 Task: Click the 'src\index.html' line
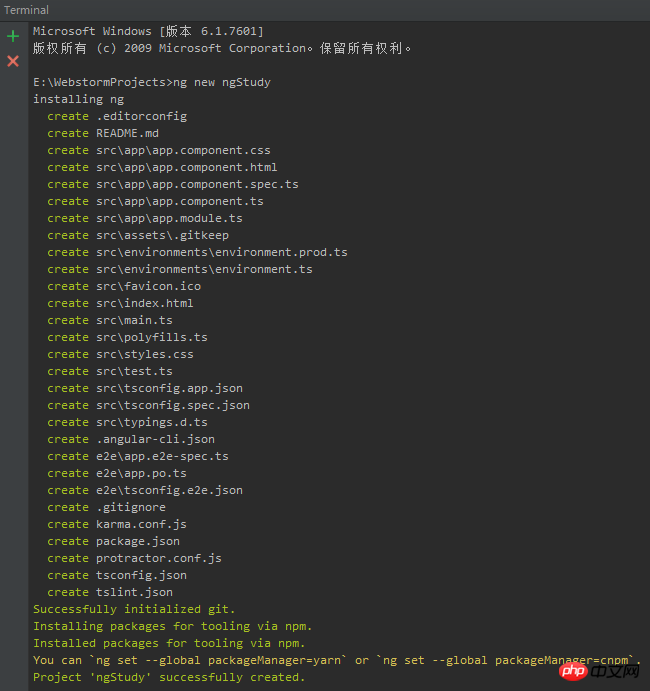click(120, 303)
